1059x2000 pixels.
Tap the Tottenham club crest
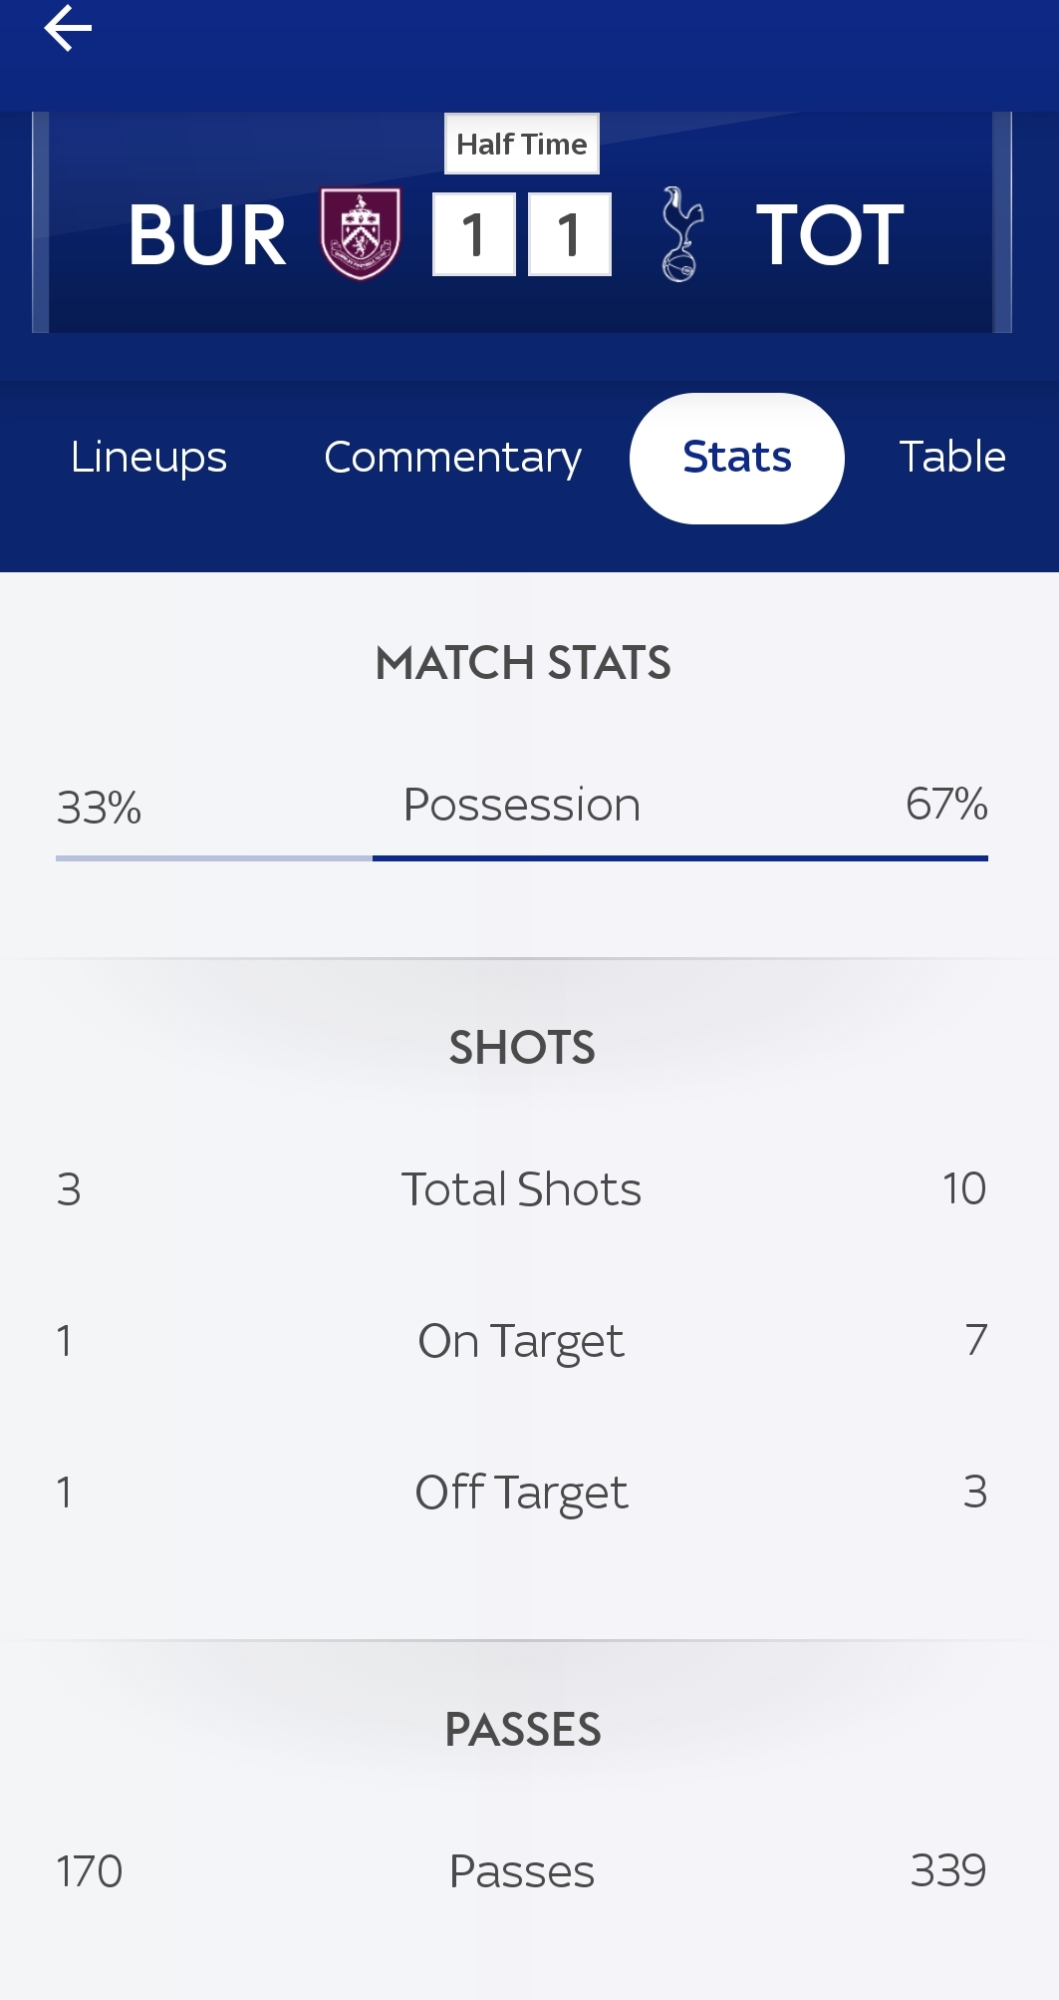coord(682,234)
